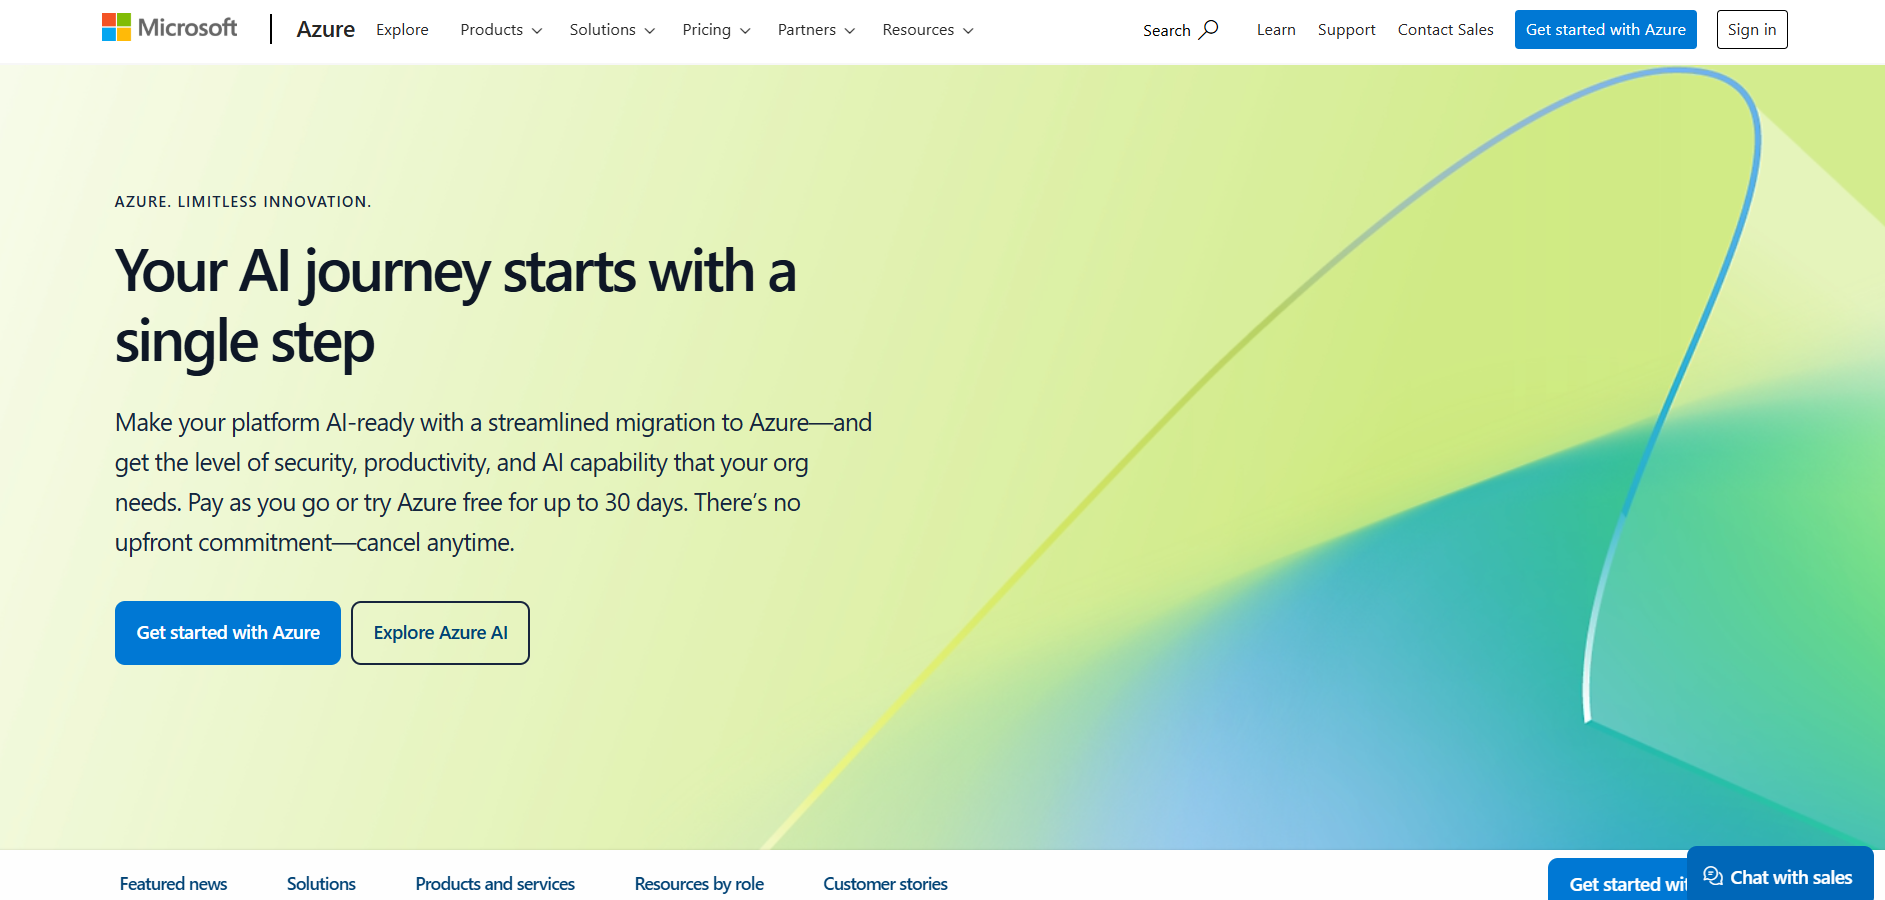Select the Products and services tab
The image size is (1885, 900).
pyautogui.click(x=495, y=884)
